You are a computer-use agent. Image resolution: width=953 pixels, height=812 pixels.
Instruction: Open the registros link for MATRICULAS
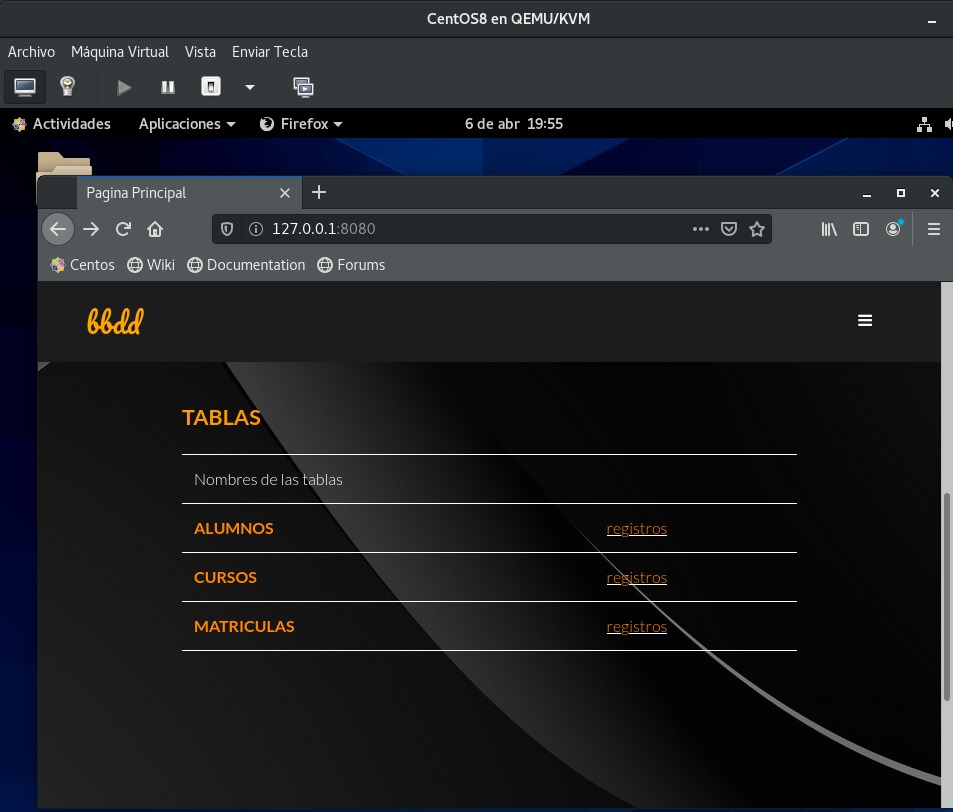coord(636,627)
